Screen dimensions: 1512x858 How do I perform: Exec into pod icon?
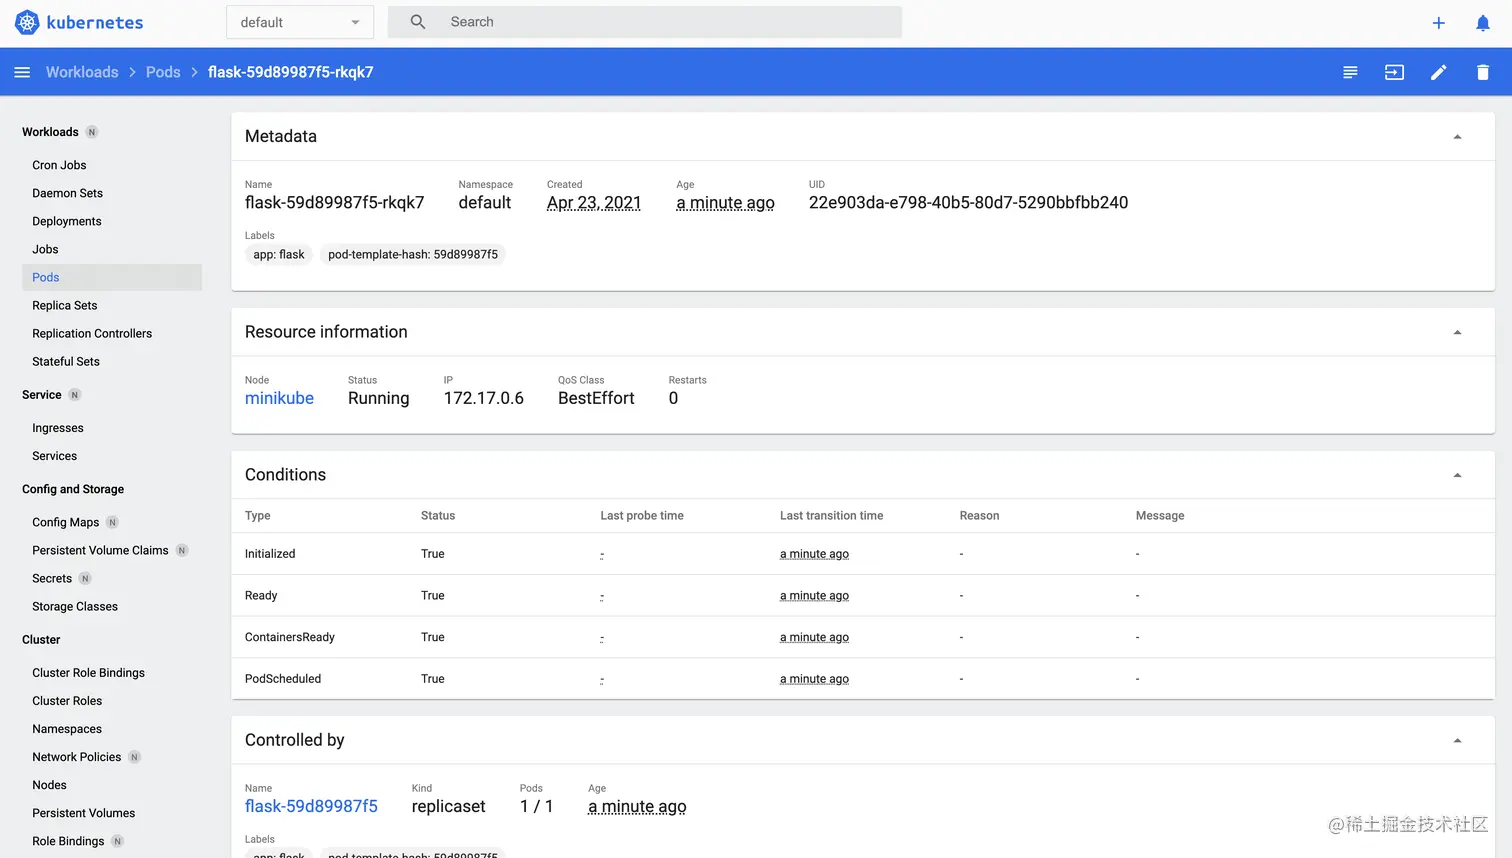[1394, 72]
